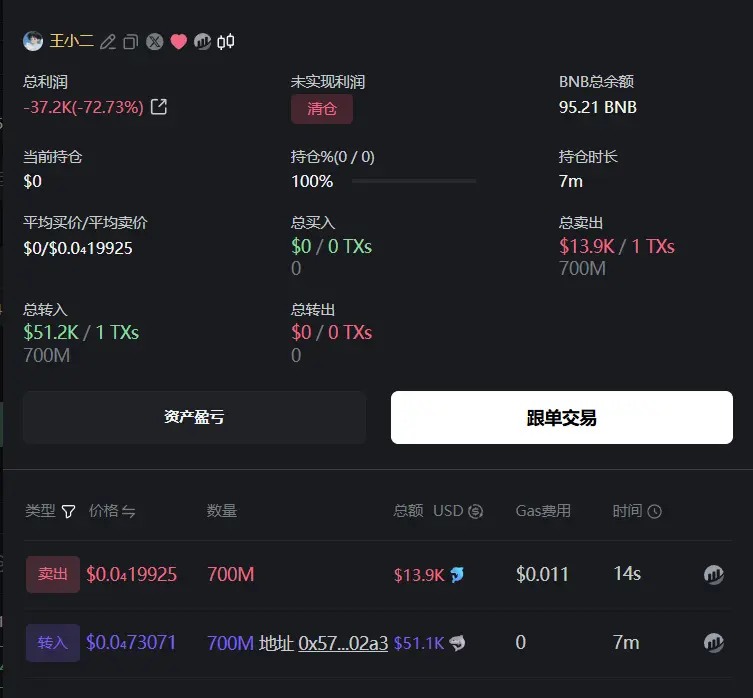Click the 7m holding duration value
Image resolution: width=753 pixels, height=698 pixels.
[x=571, y=182]
